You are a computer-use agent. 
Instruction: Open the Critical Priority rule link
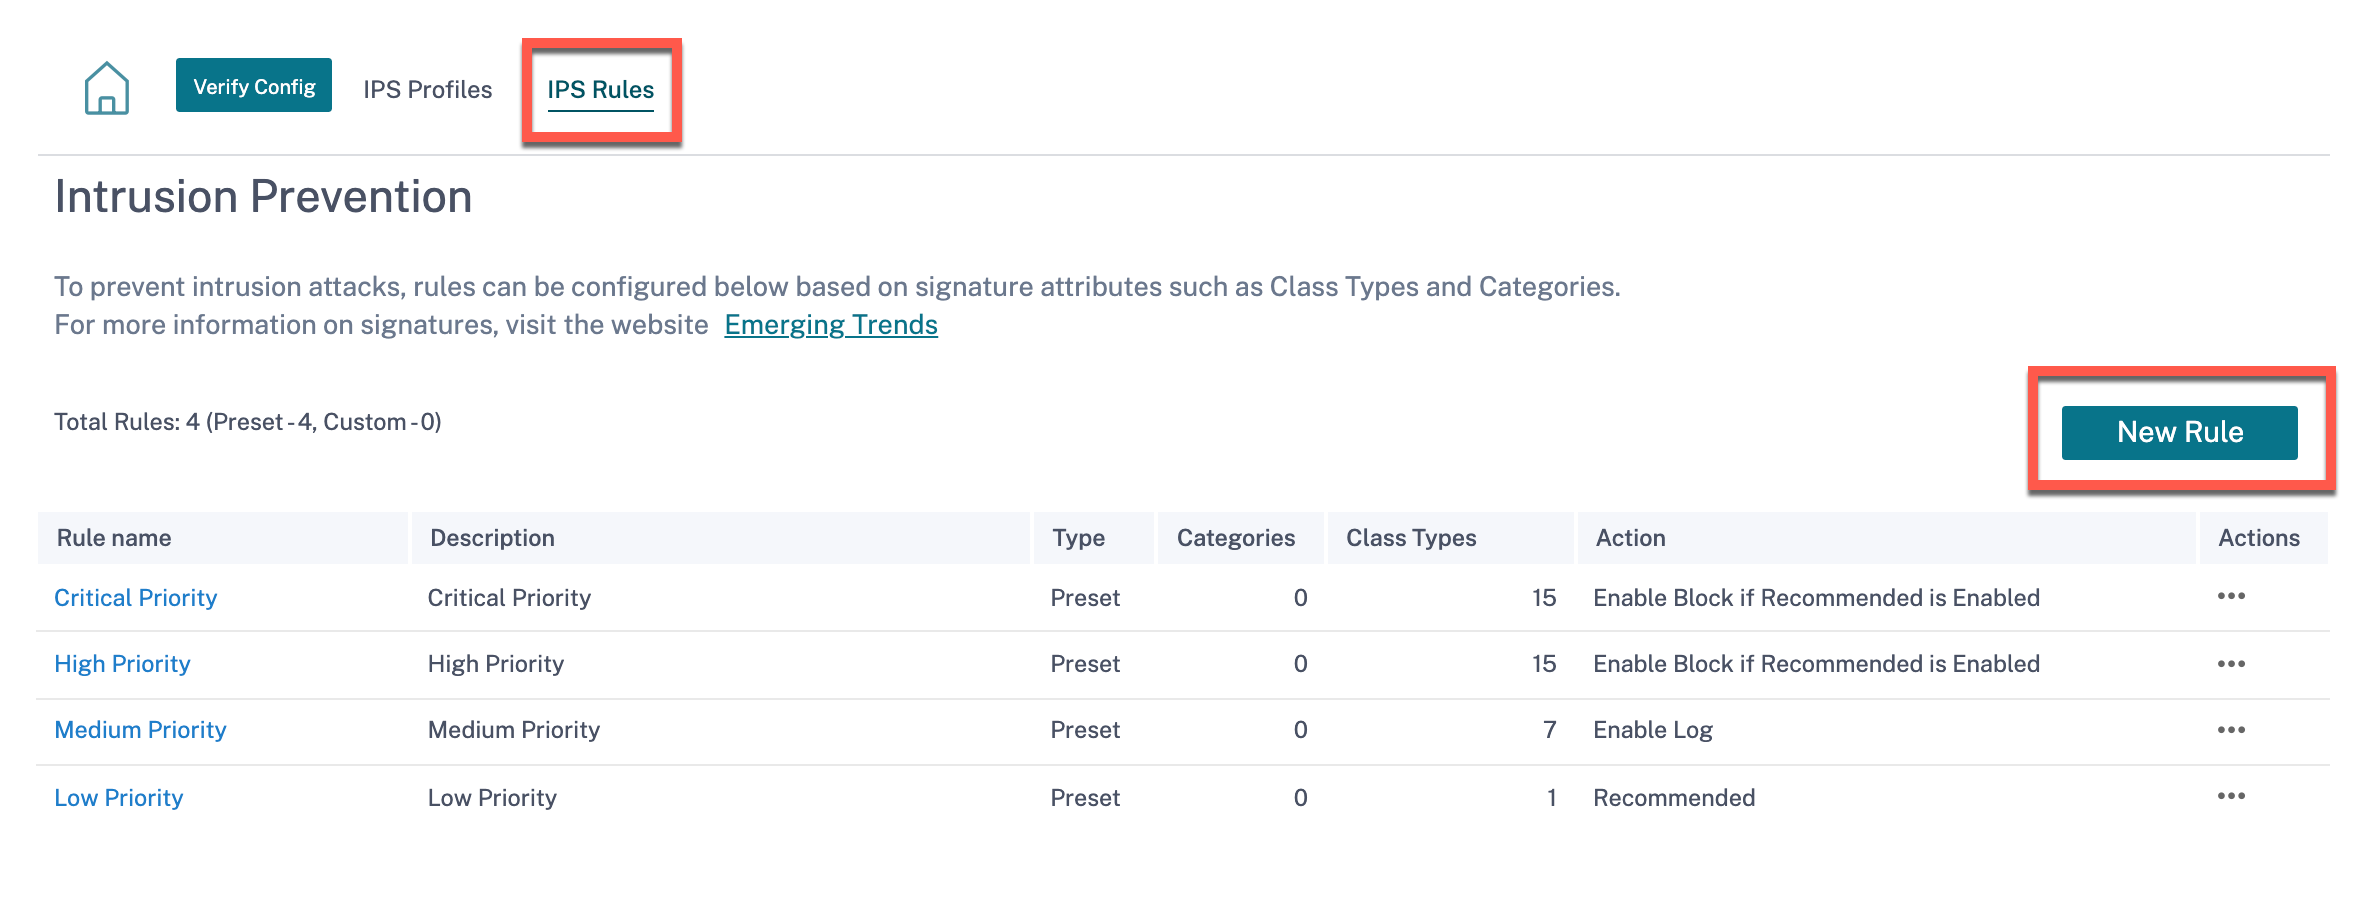(x=135, y=597)
